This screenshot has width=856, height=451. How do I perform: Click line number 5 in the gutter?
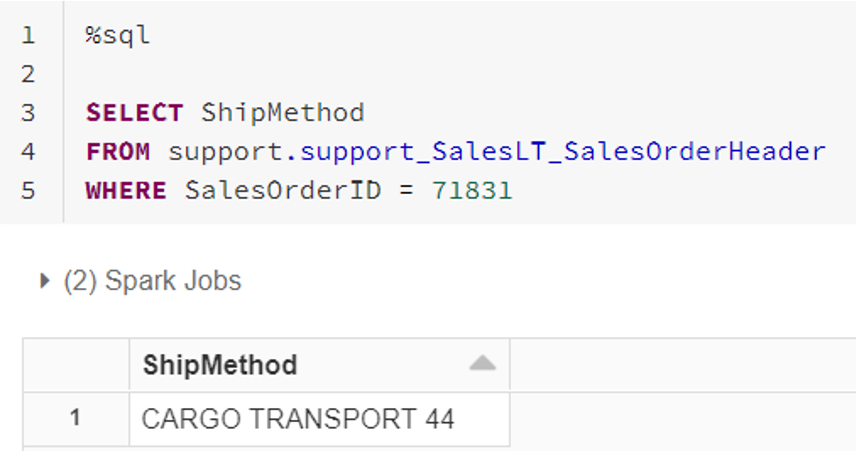point(27,190)
